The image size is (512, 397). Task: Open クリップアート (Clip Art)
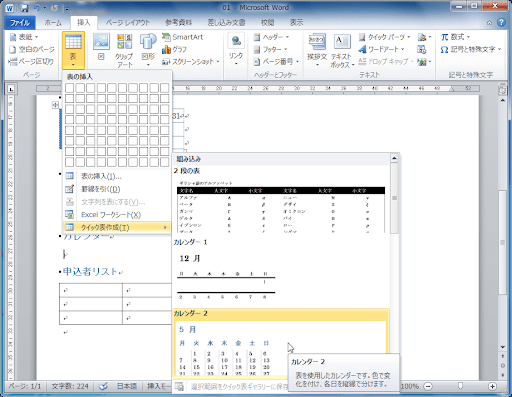124,50
